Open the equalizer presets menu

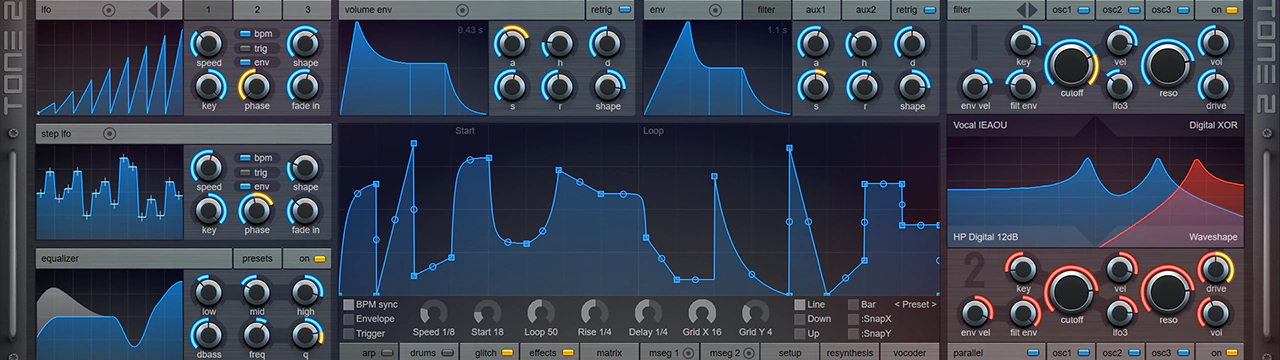[257, 258]
